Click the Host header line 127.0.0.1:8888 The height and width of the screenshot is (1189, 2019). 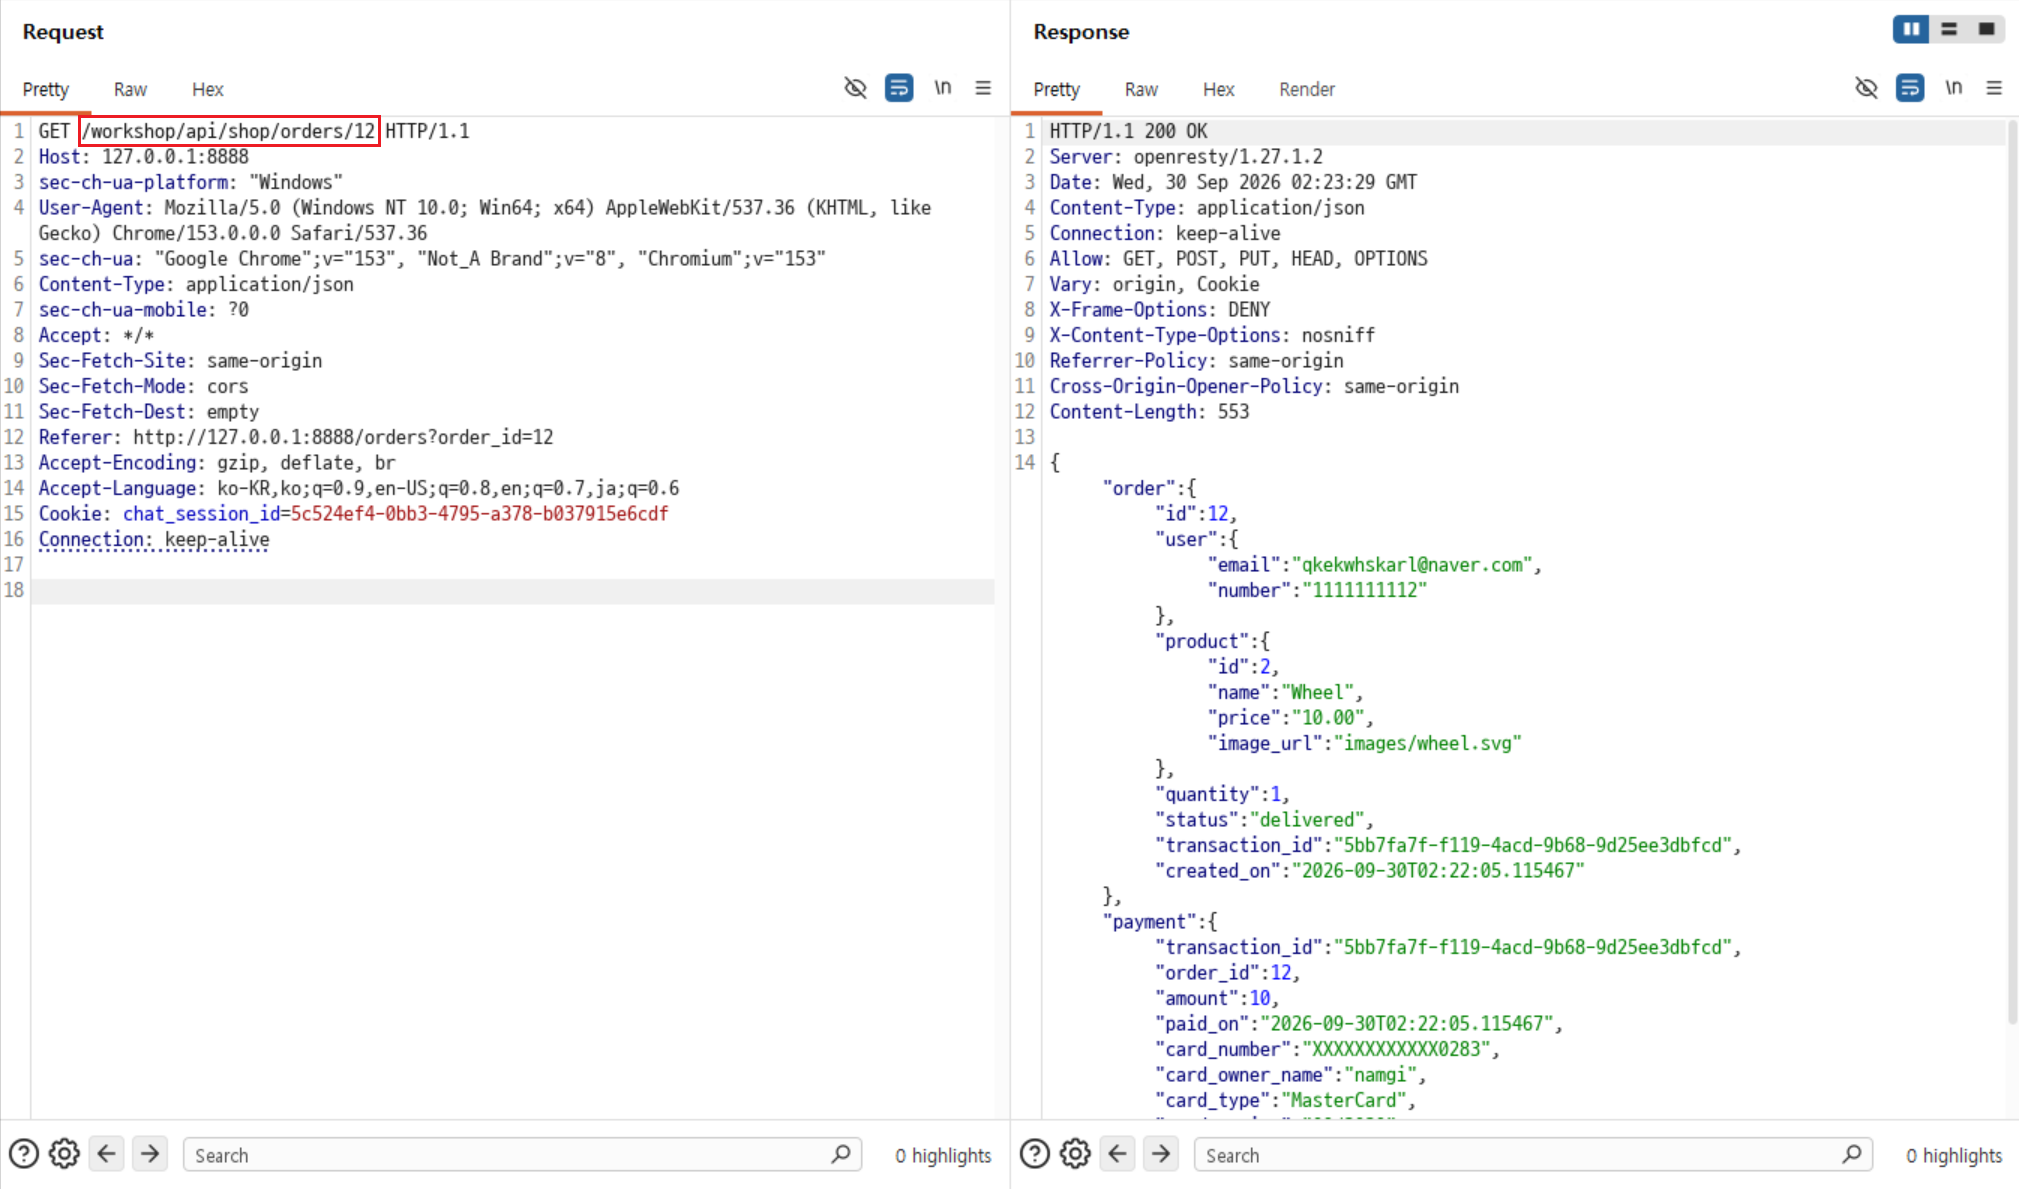point(144,157)
